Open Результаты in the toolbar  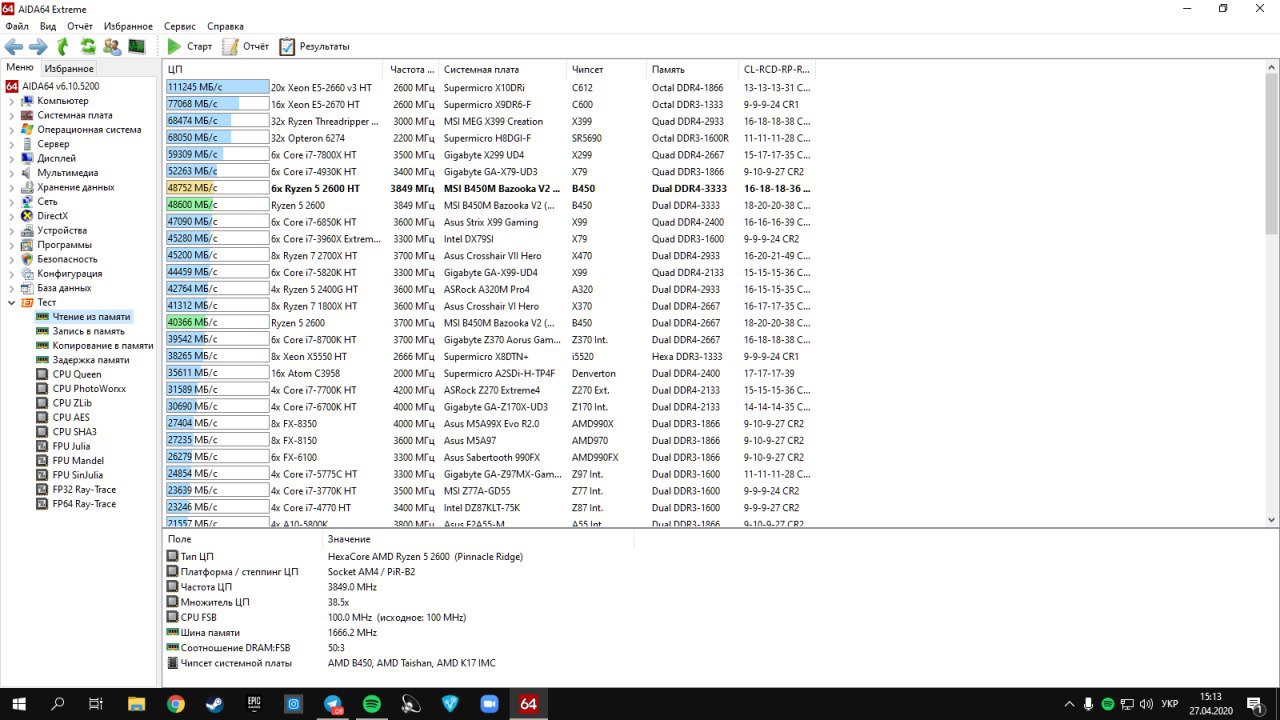314,46
